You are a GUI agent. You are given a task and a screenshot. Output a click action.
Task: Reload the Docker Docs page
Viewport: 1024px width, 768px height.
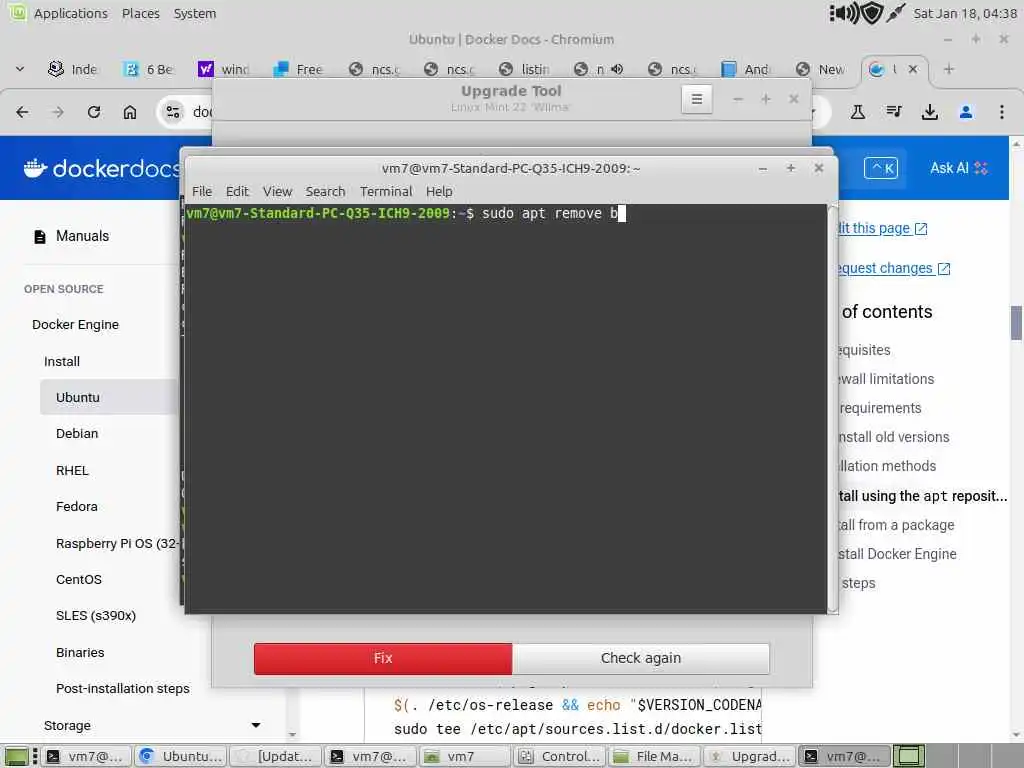tap(94, 112)
